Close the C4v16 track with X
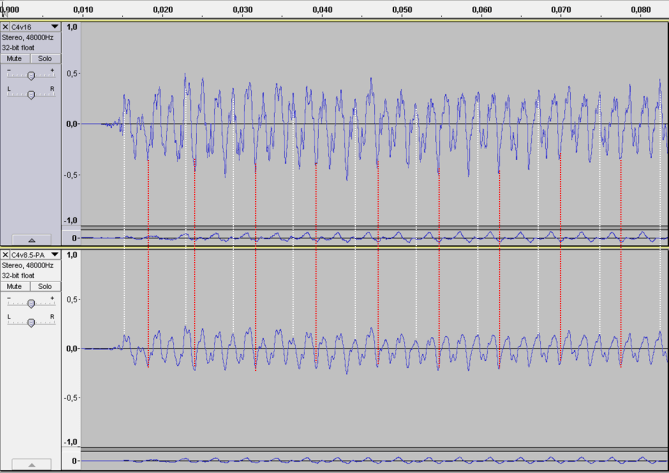669x473 pixels. 6,27
